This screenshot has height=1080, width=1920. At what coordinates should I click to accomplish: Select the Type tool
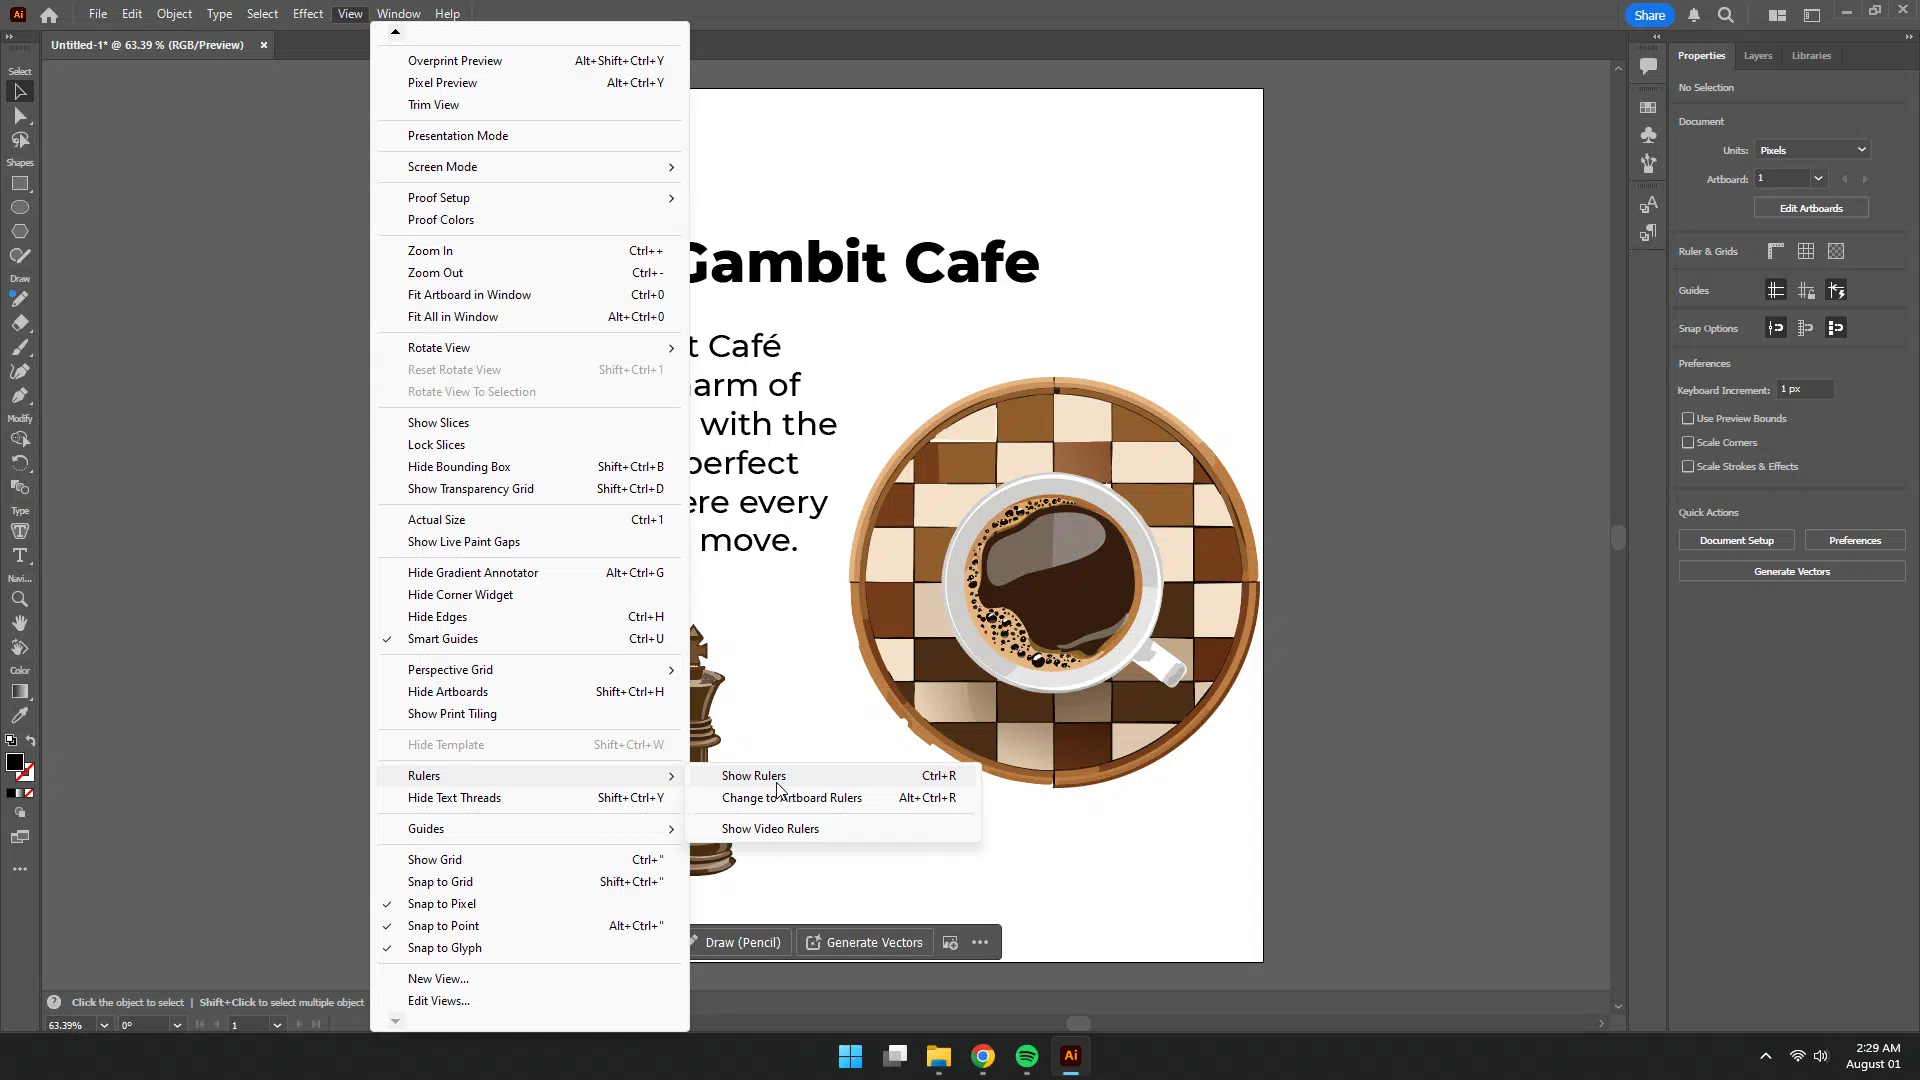coord(20,555)
